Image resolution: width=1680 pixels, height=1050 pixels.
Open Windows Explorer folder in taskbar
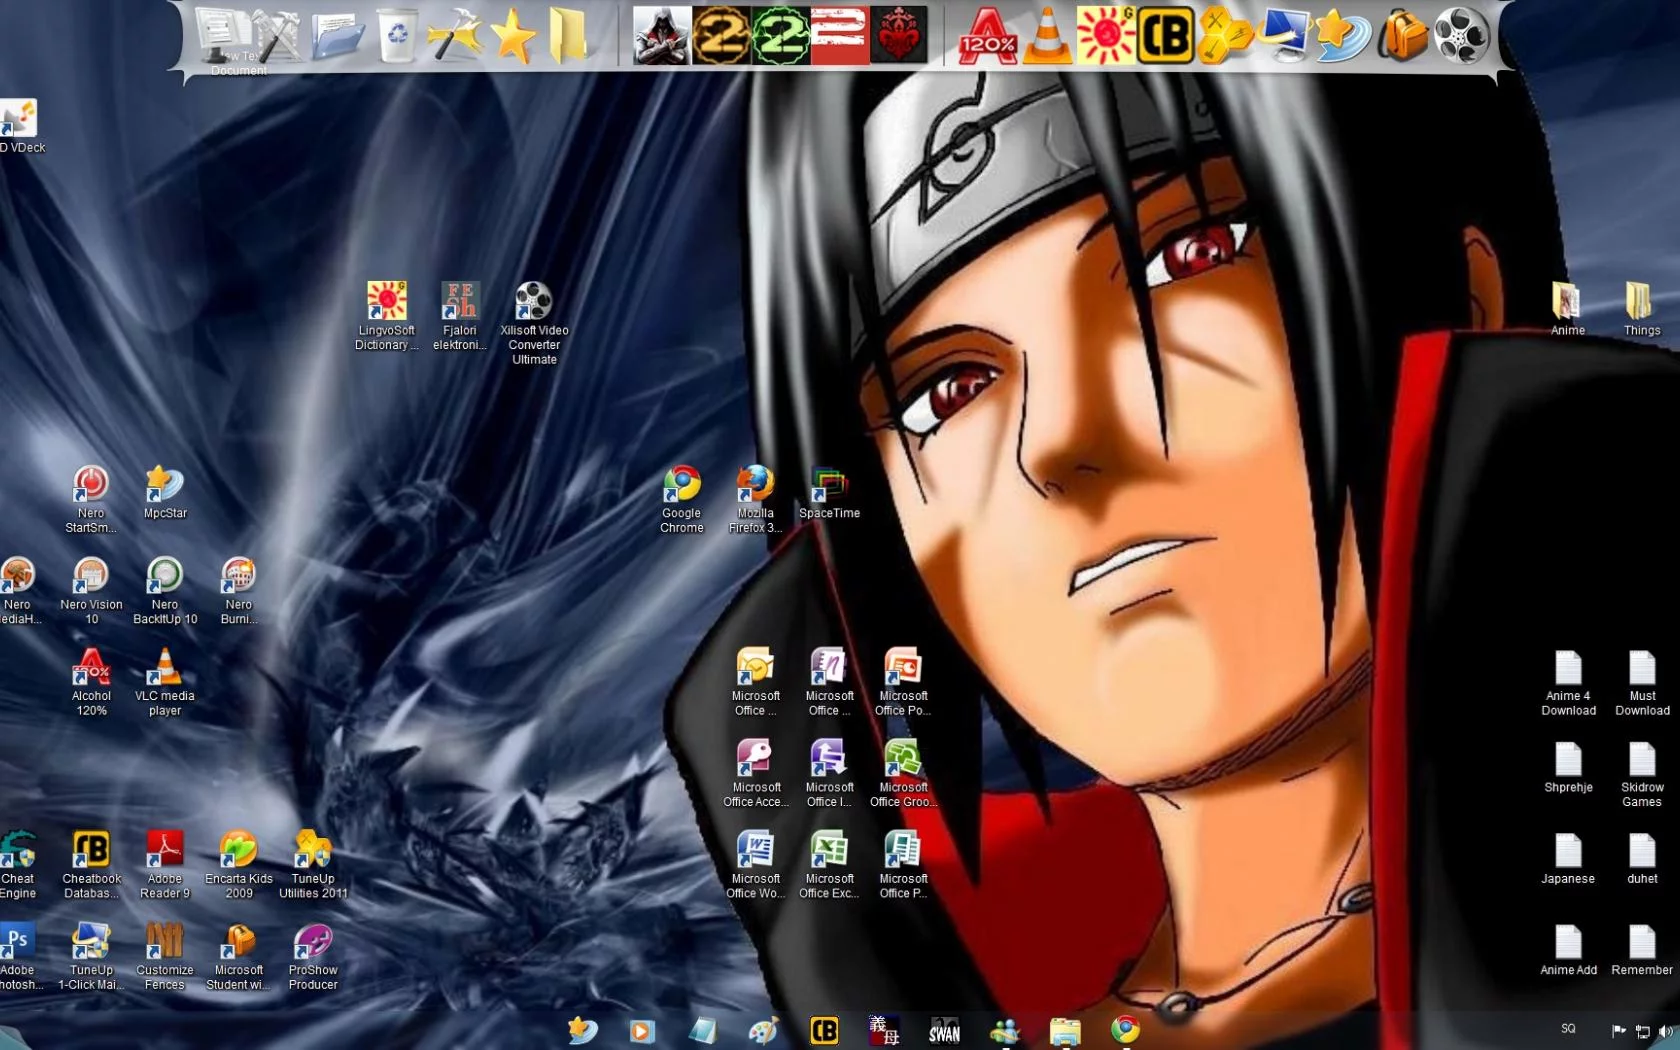[1065, 1030]
